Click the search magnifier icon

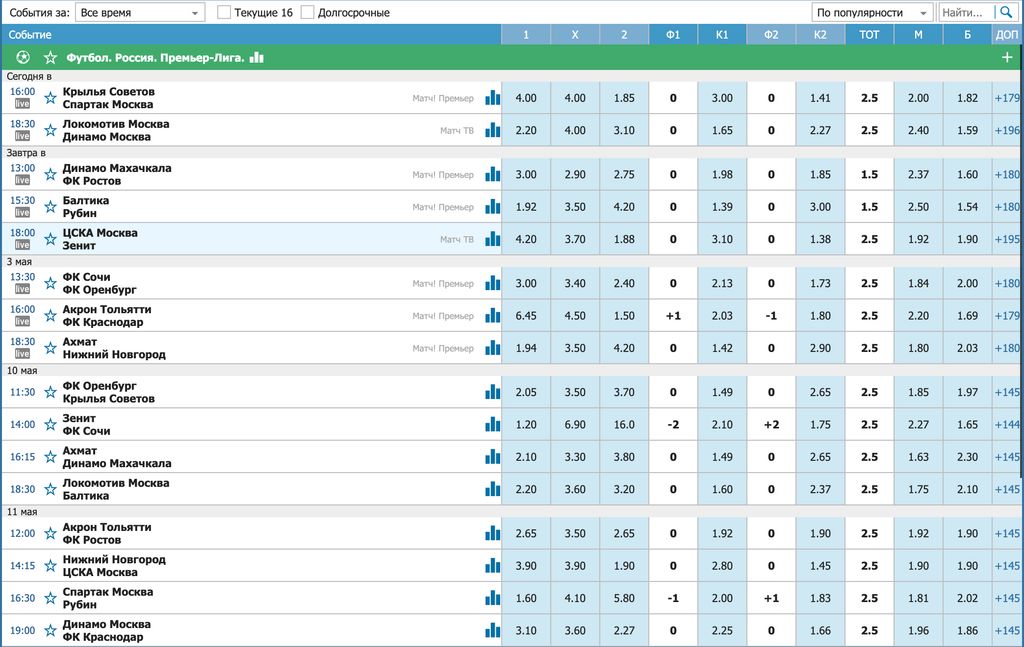[x=1006, y=12]
